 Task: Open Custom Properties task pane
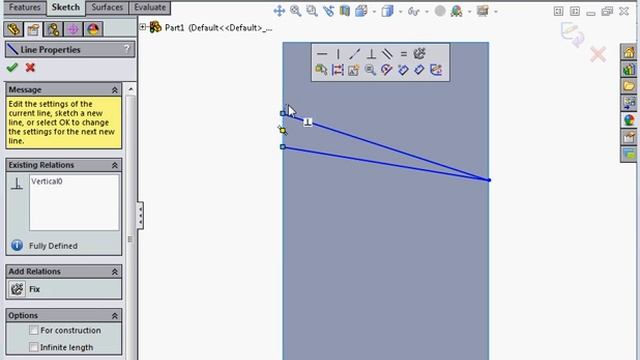click(x=629, y=137)
